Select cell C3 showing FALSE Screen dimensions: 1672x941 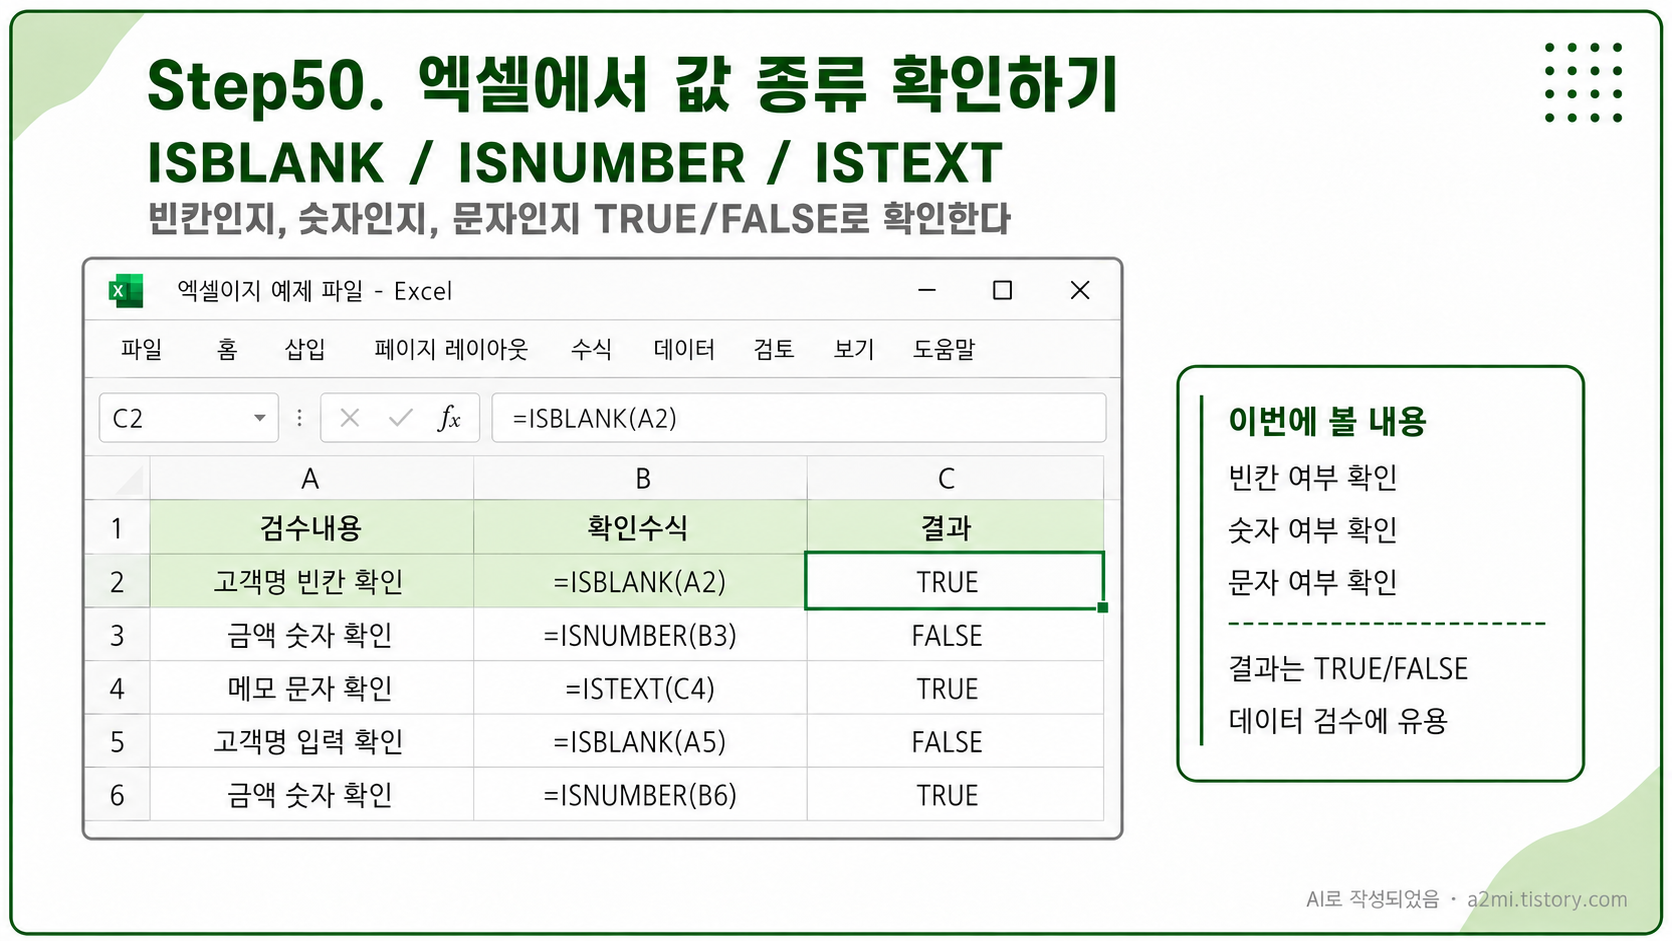pos(955,635)
